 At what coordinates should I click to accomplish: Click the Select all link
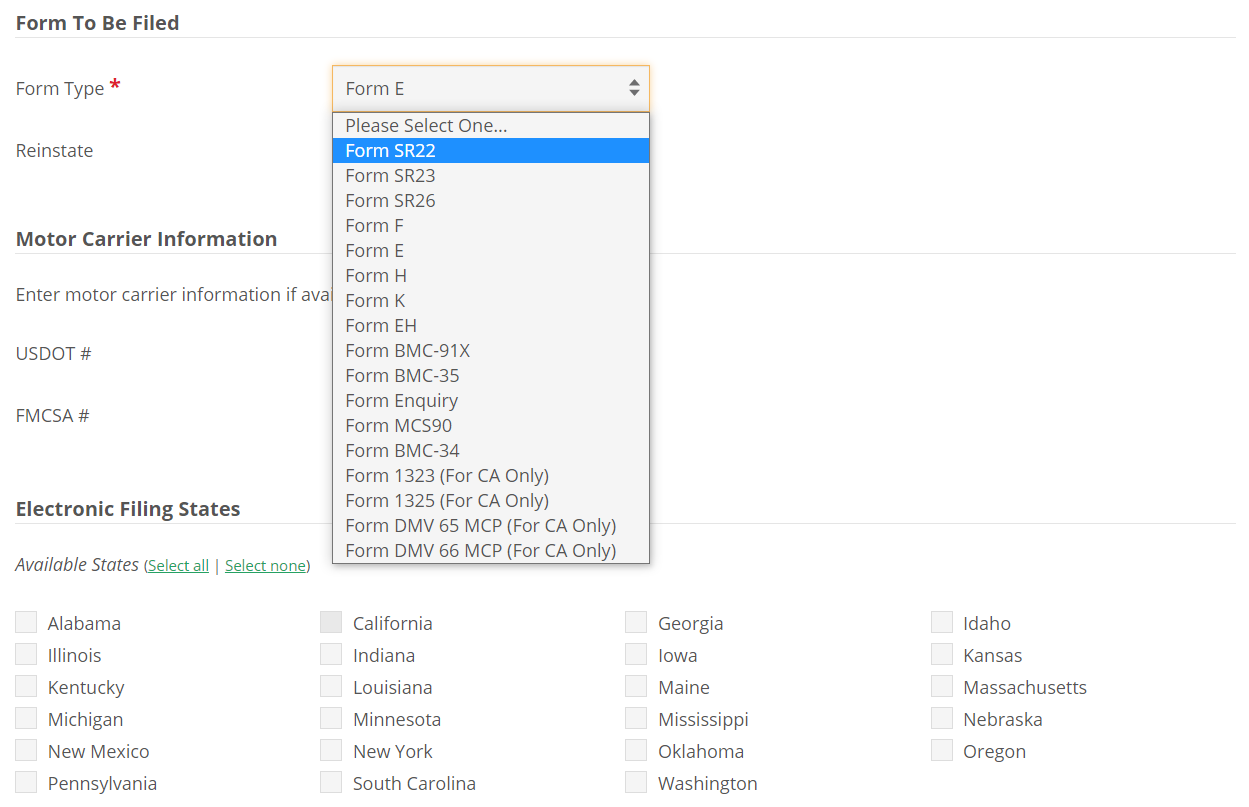[178, 565]
